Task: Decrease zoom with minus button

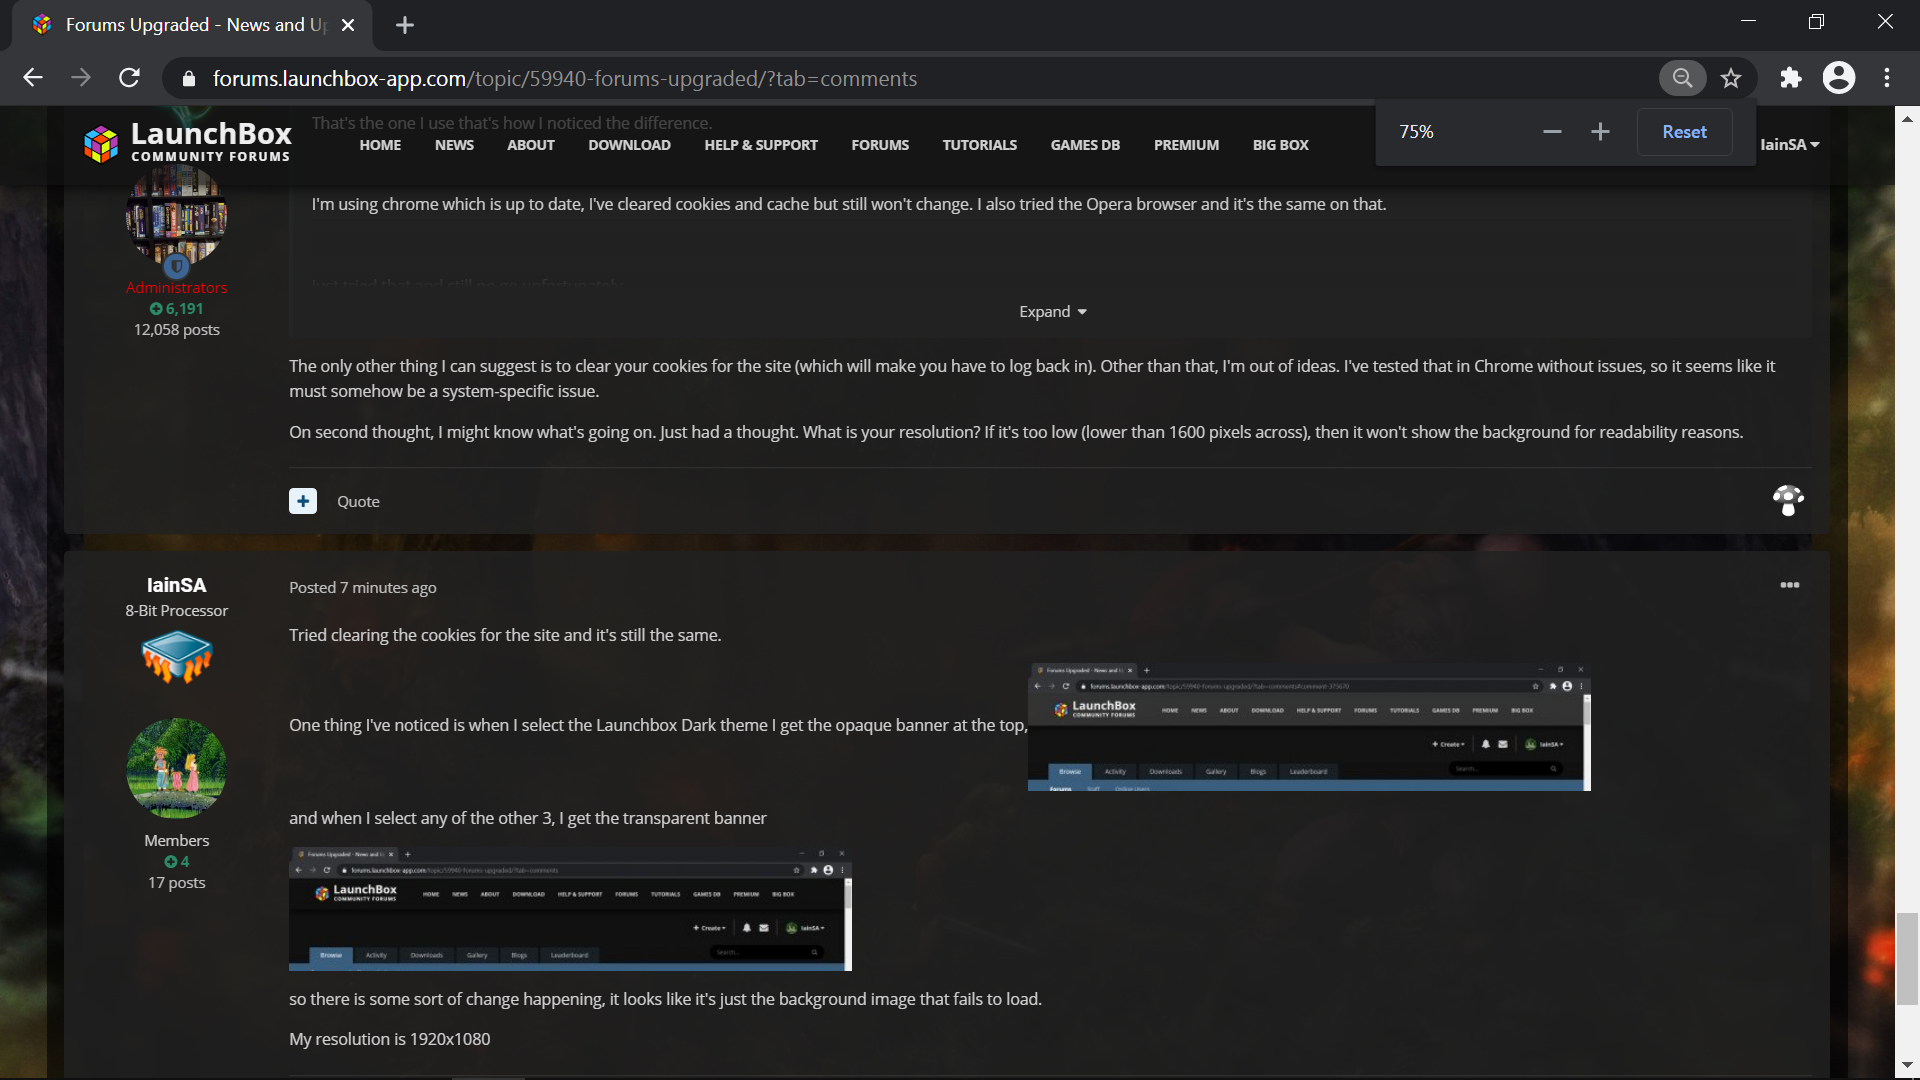Action: [x=1552, y=132]
